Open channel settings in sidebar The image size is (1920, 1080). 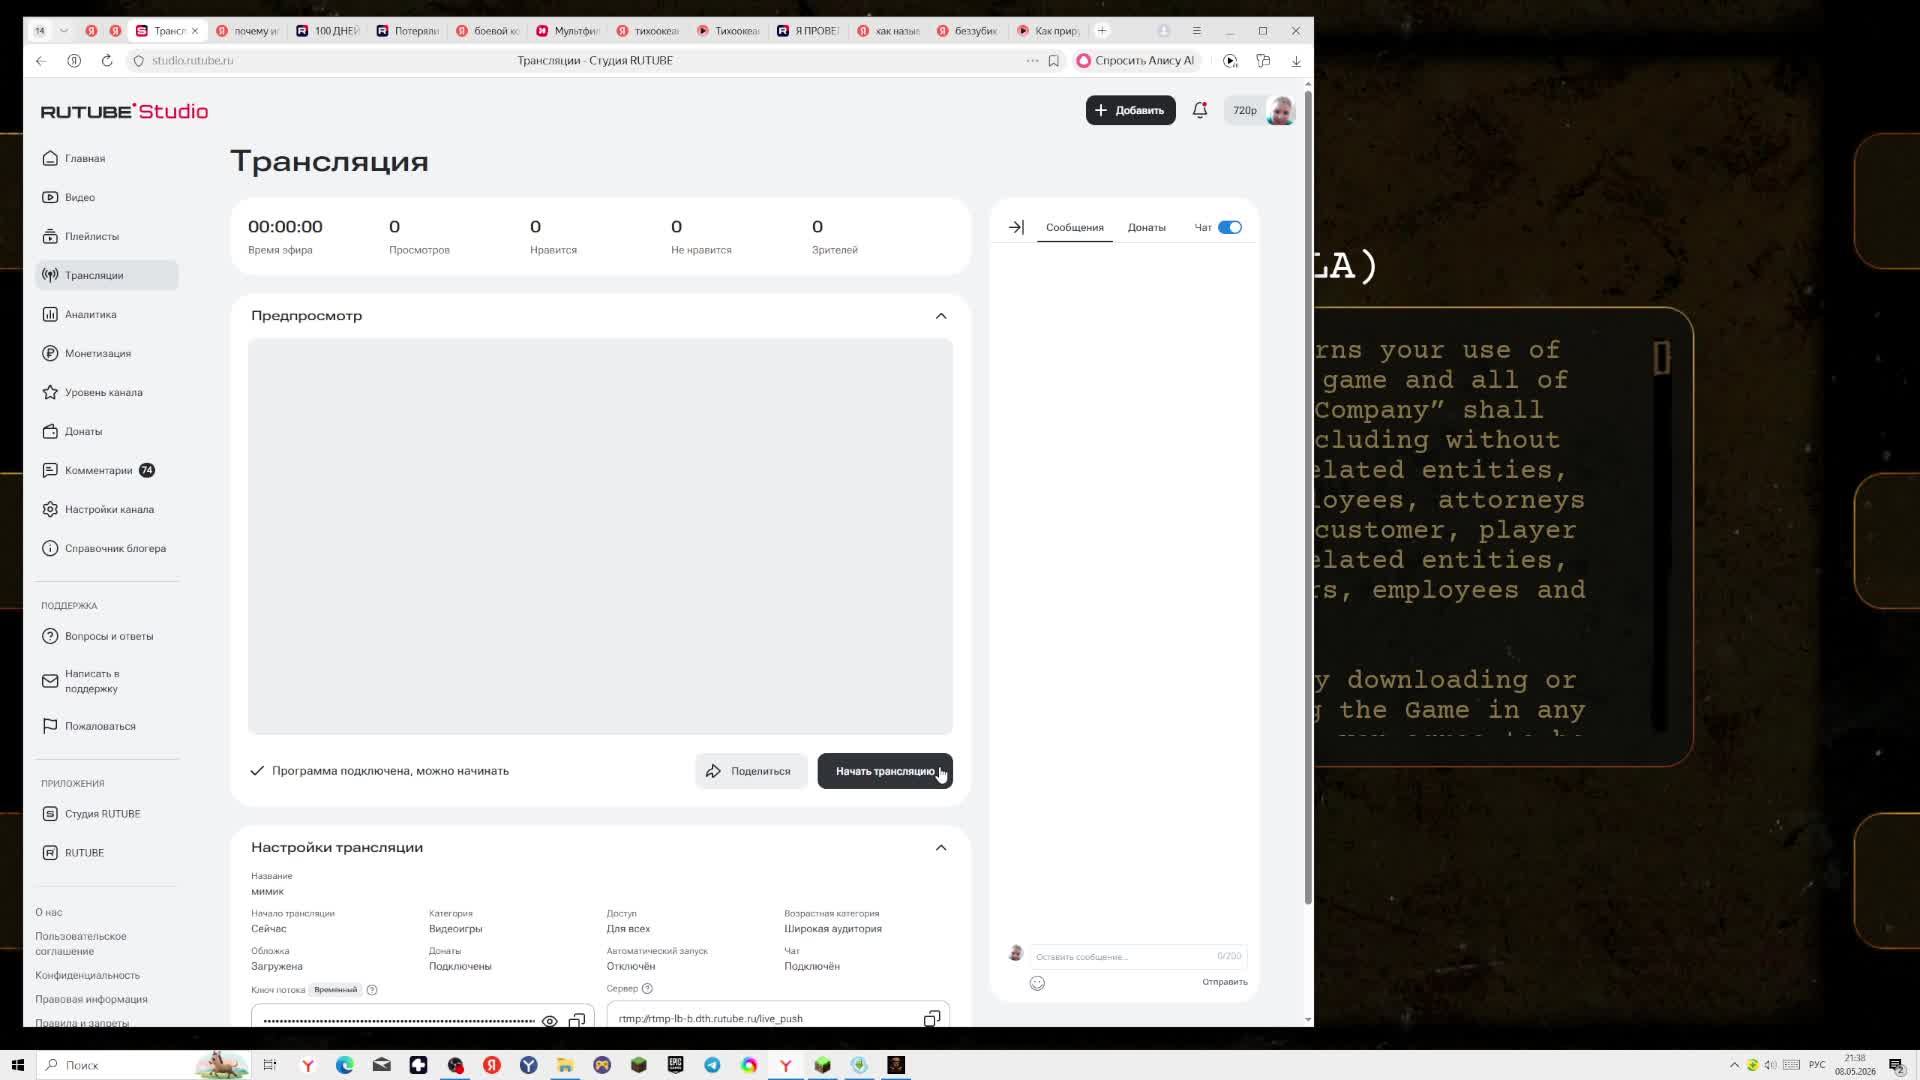[x=107, y=509]
